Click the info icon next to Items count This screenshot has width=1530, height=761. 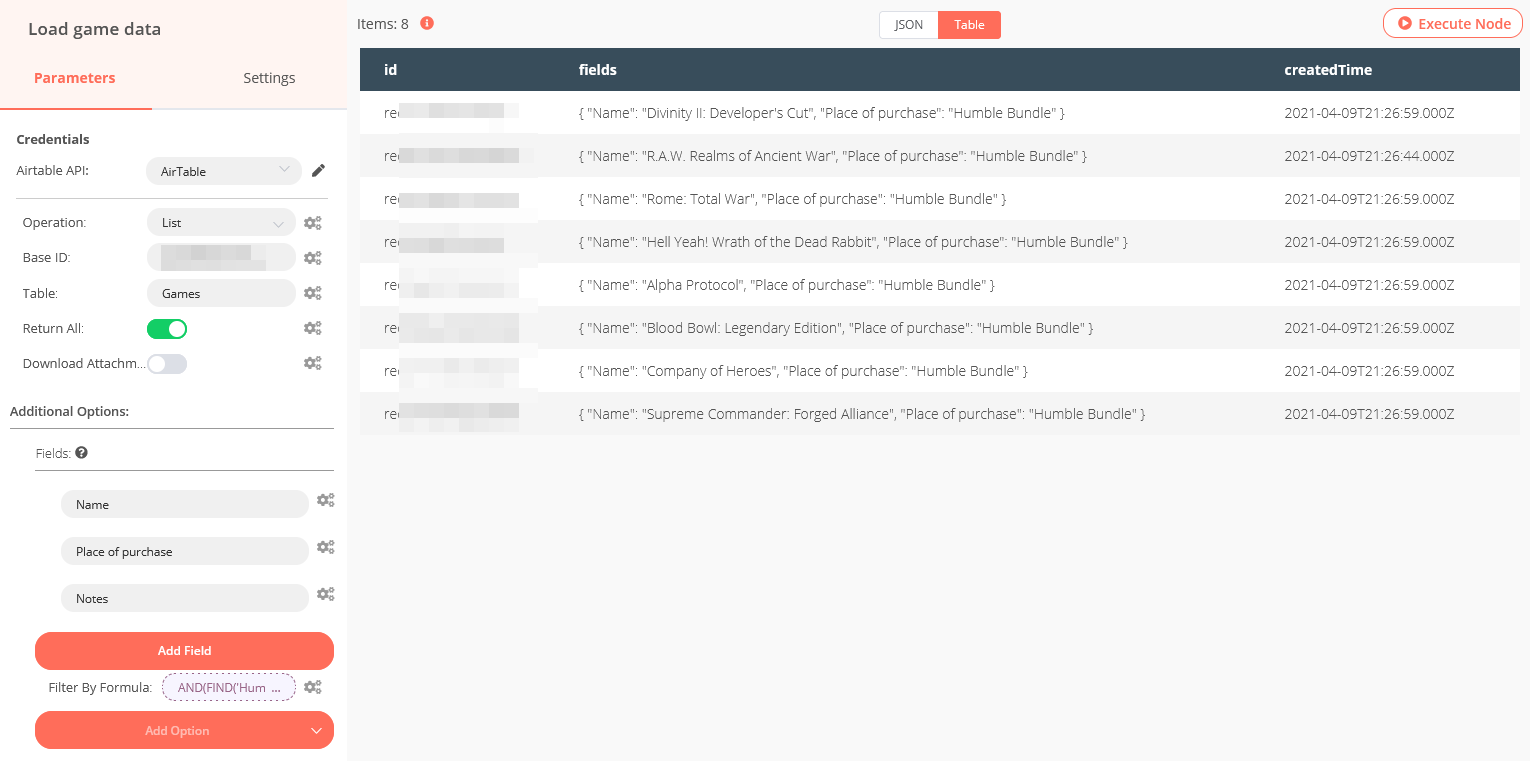click(x=427, y=23)
